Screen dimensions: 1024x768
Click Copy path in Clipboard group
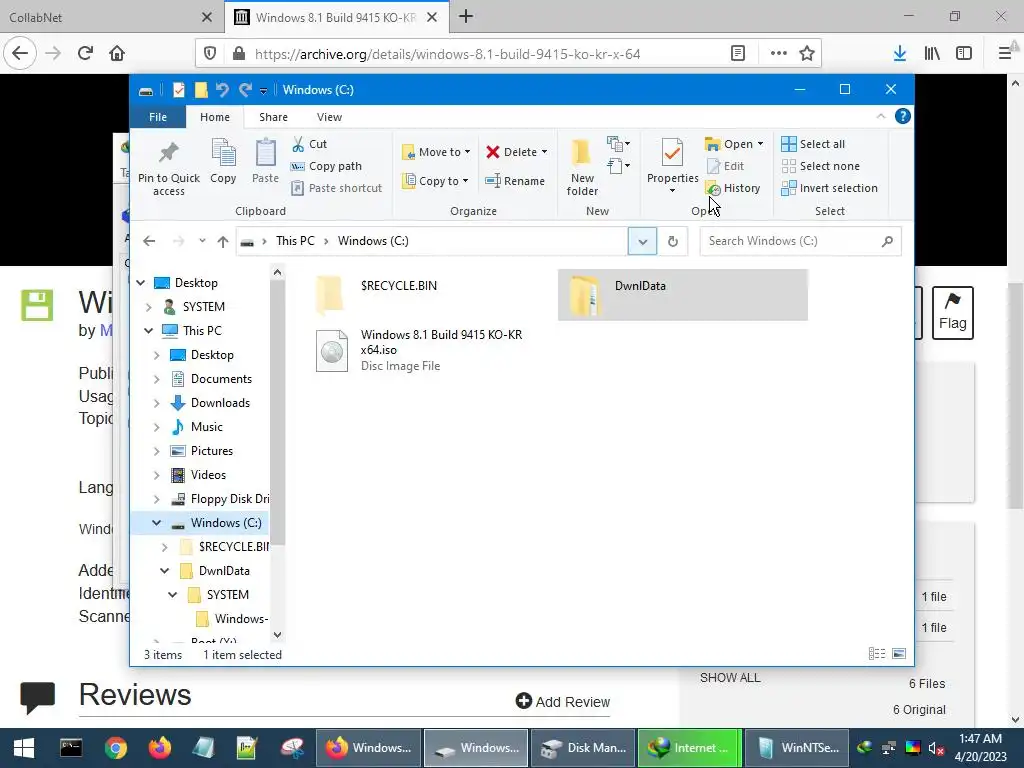326,166
